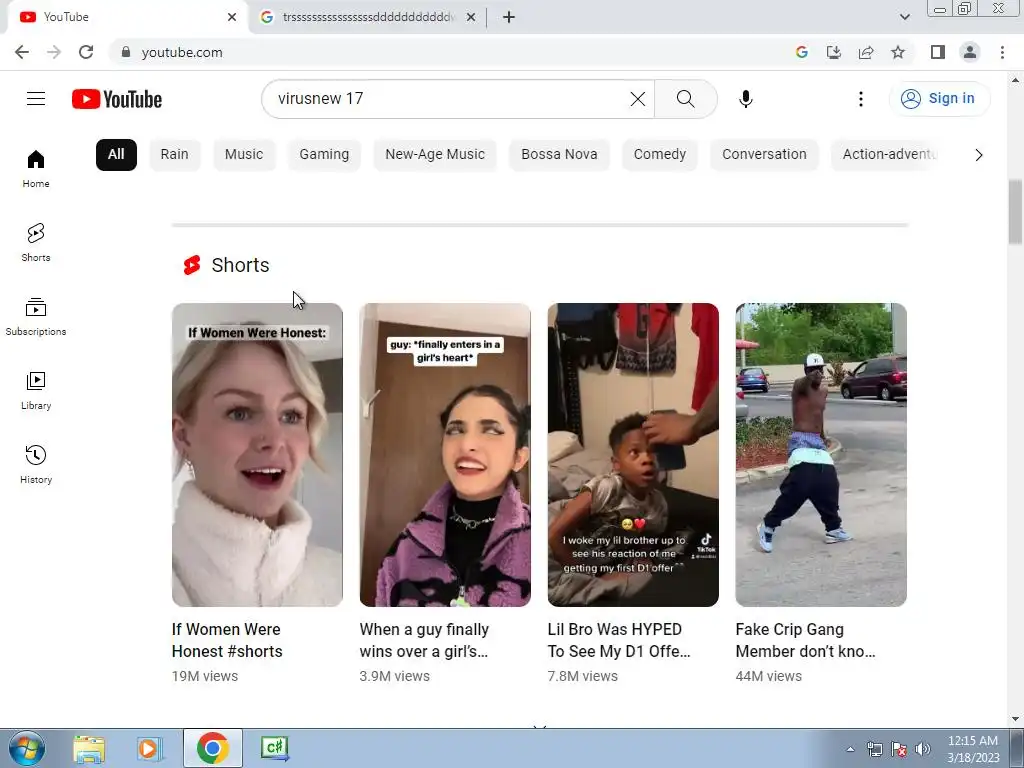The height and width of the screenshot is (768, 1024).
Task: Open Windows Media Player from taskbar
Action: coord(150,748)
